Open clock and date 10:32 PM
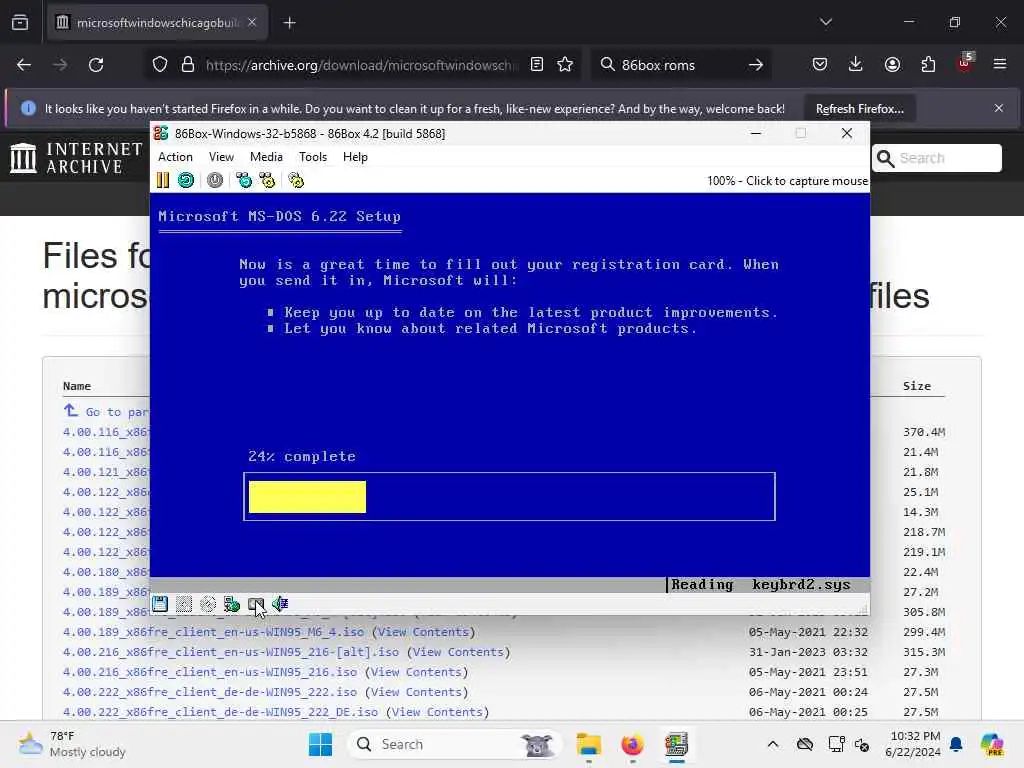This screenshot has height=768, width=1024. (915, 744)
